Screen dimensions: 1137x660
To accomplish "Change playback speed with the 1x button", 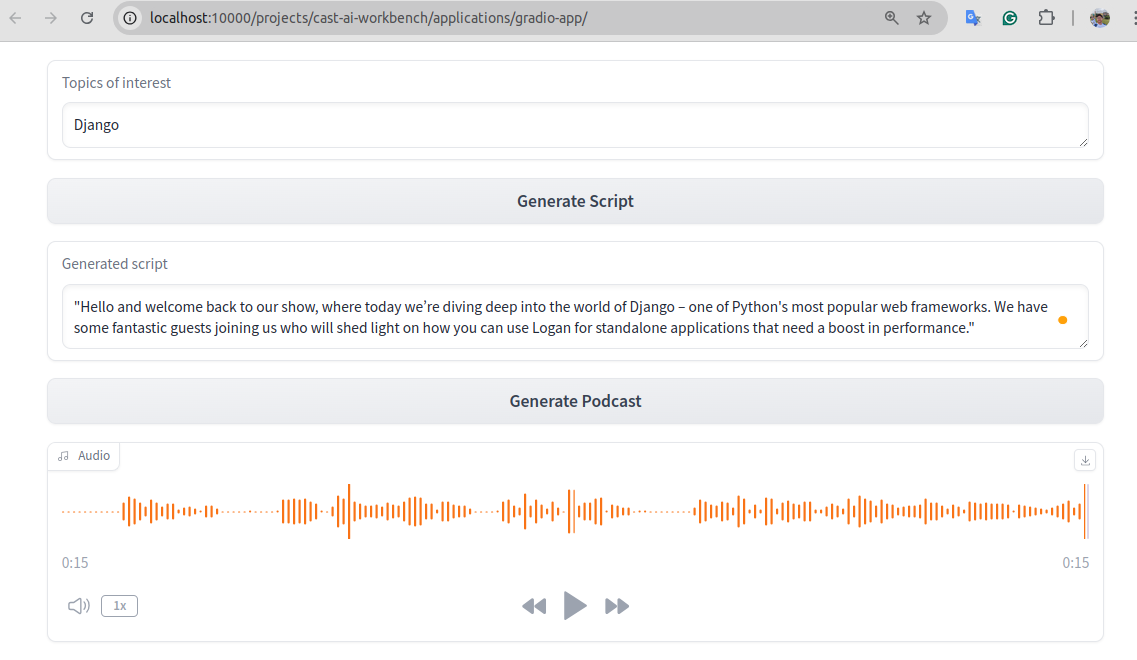I will pos(120,606).
